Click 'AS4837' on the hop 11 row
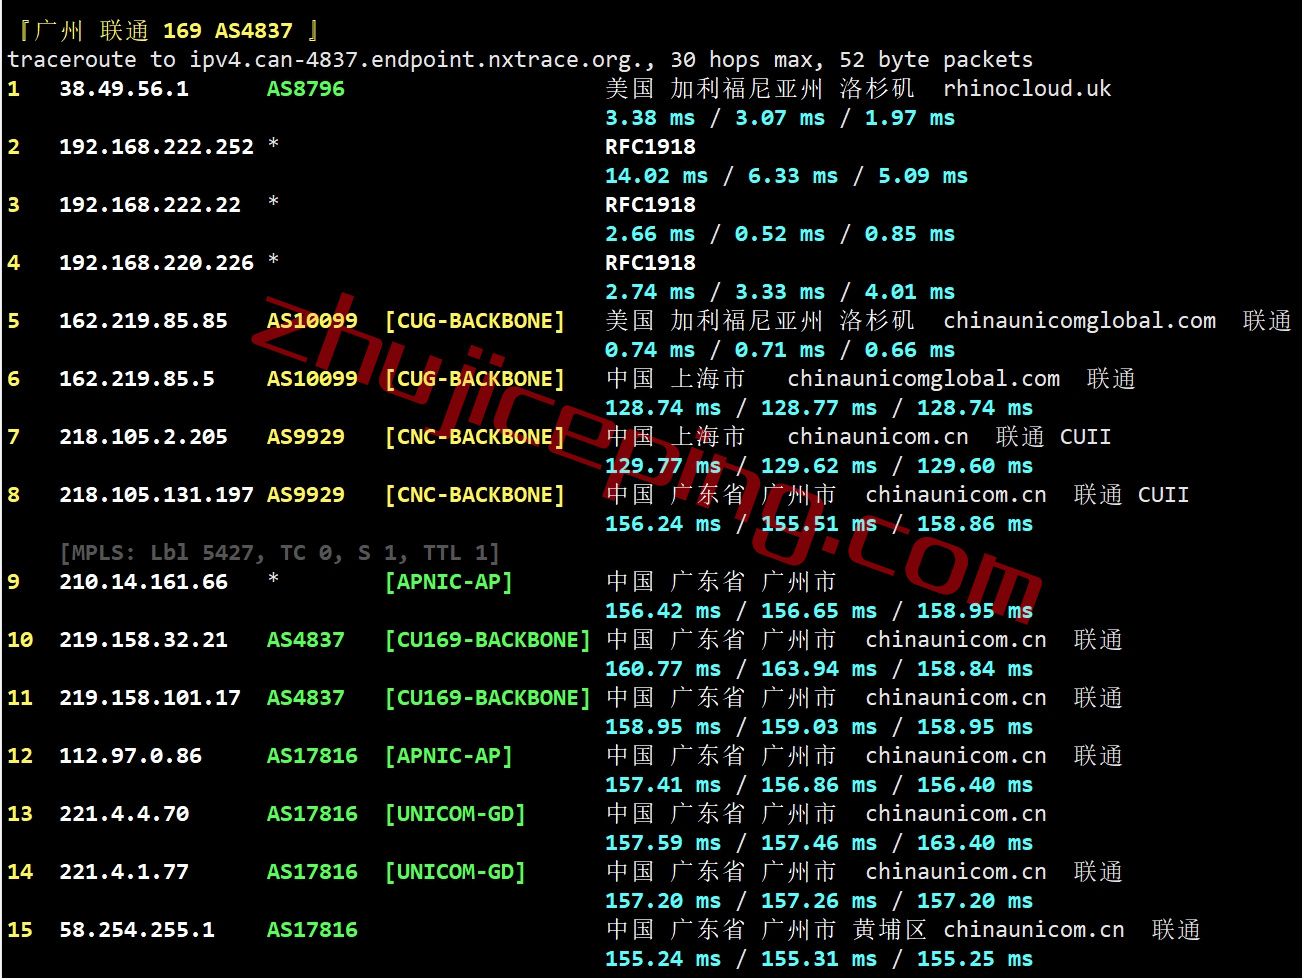Viewport: 1302px width, 978px height. tap(306, 698)
